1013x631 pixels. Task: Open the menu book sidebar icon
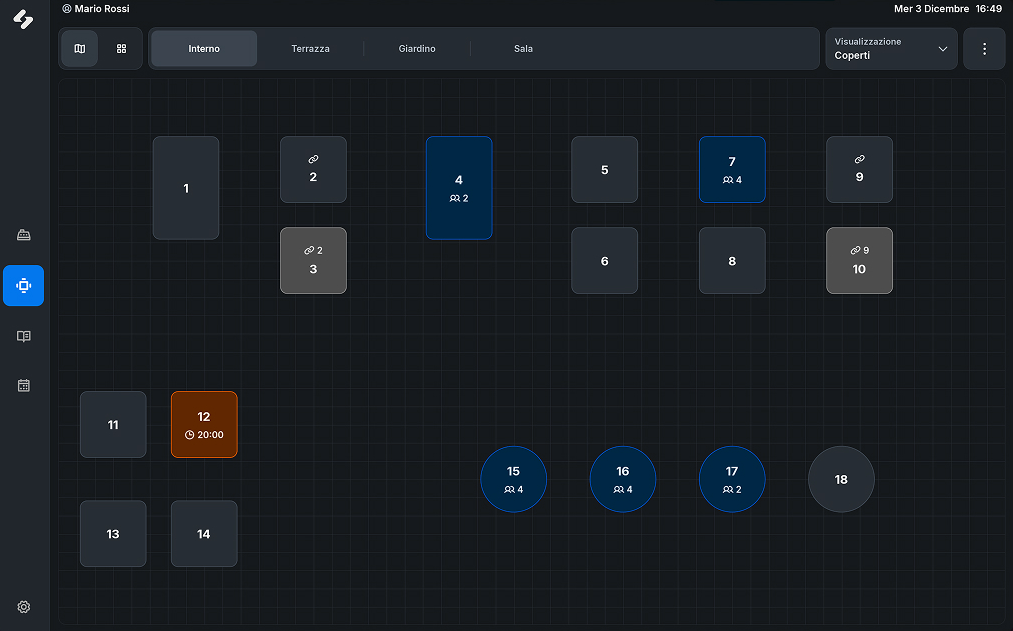coord(24,336)
